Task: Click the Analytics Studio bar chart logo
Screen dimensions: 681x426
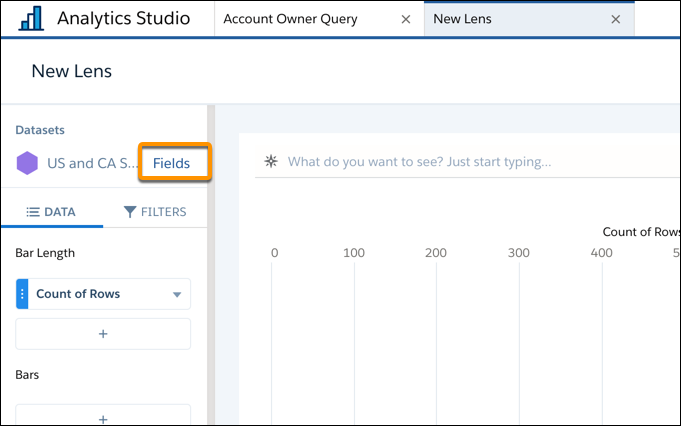Action: pos(31,18)
